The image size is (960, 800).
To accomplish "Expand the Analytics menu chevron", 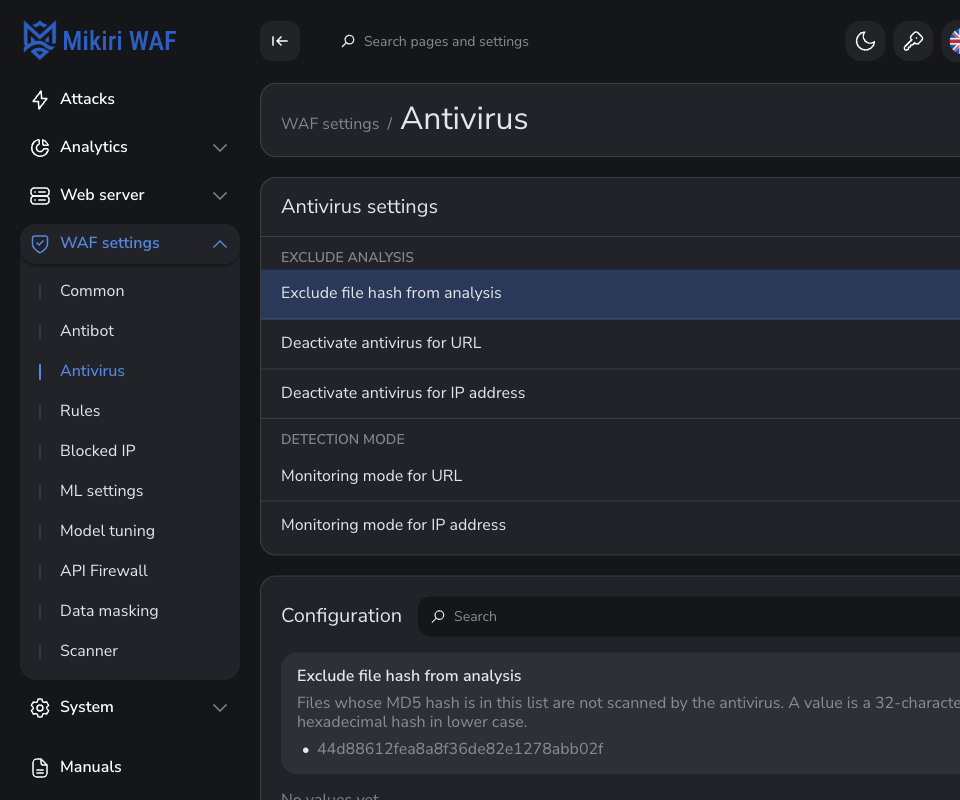I will (220, 148).
